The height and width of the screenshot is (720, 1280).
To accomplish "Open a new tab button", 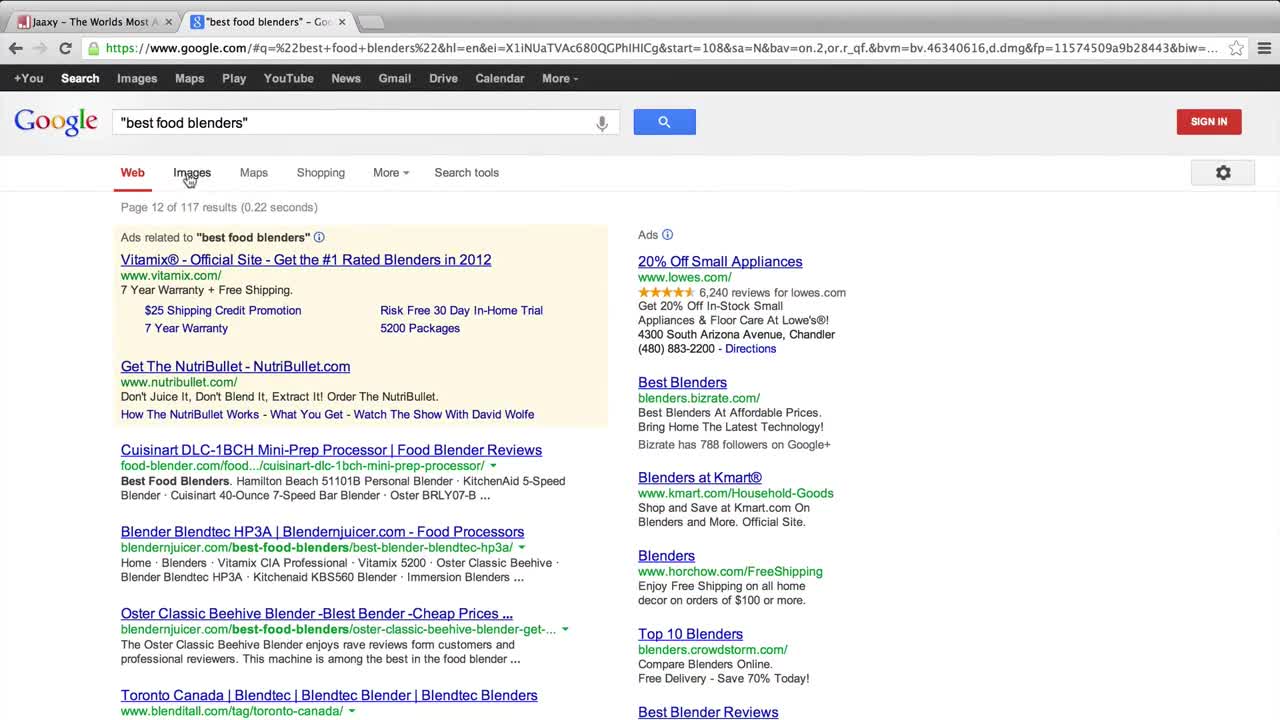I will pyautogui.click(x=370, y=22).
